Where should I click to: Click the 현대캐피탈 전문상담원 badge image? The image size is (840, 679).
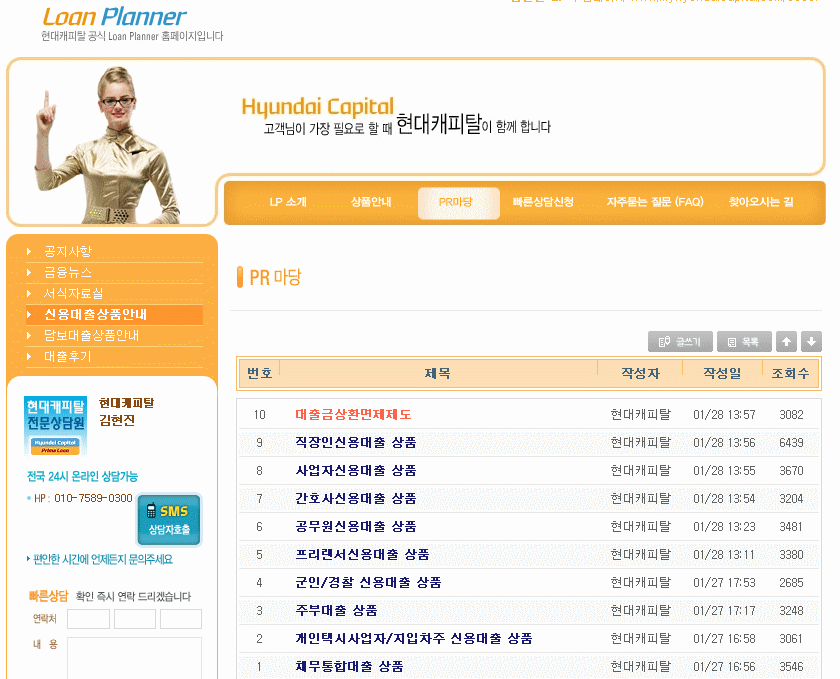coord(55,426)
